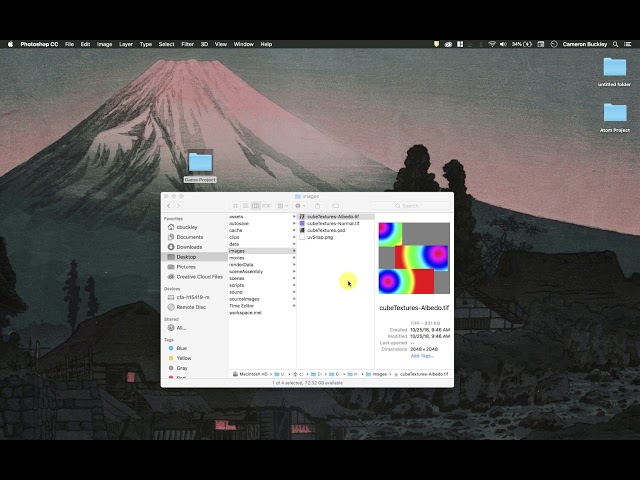Screen dimensions: 640x480
Task: Select the untitled folder on desktop
Action: [x=614, y=72]
